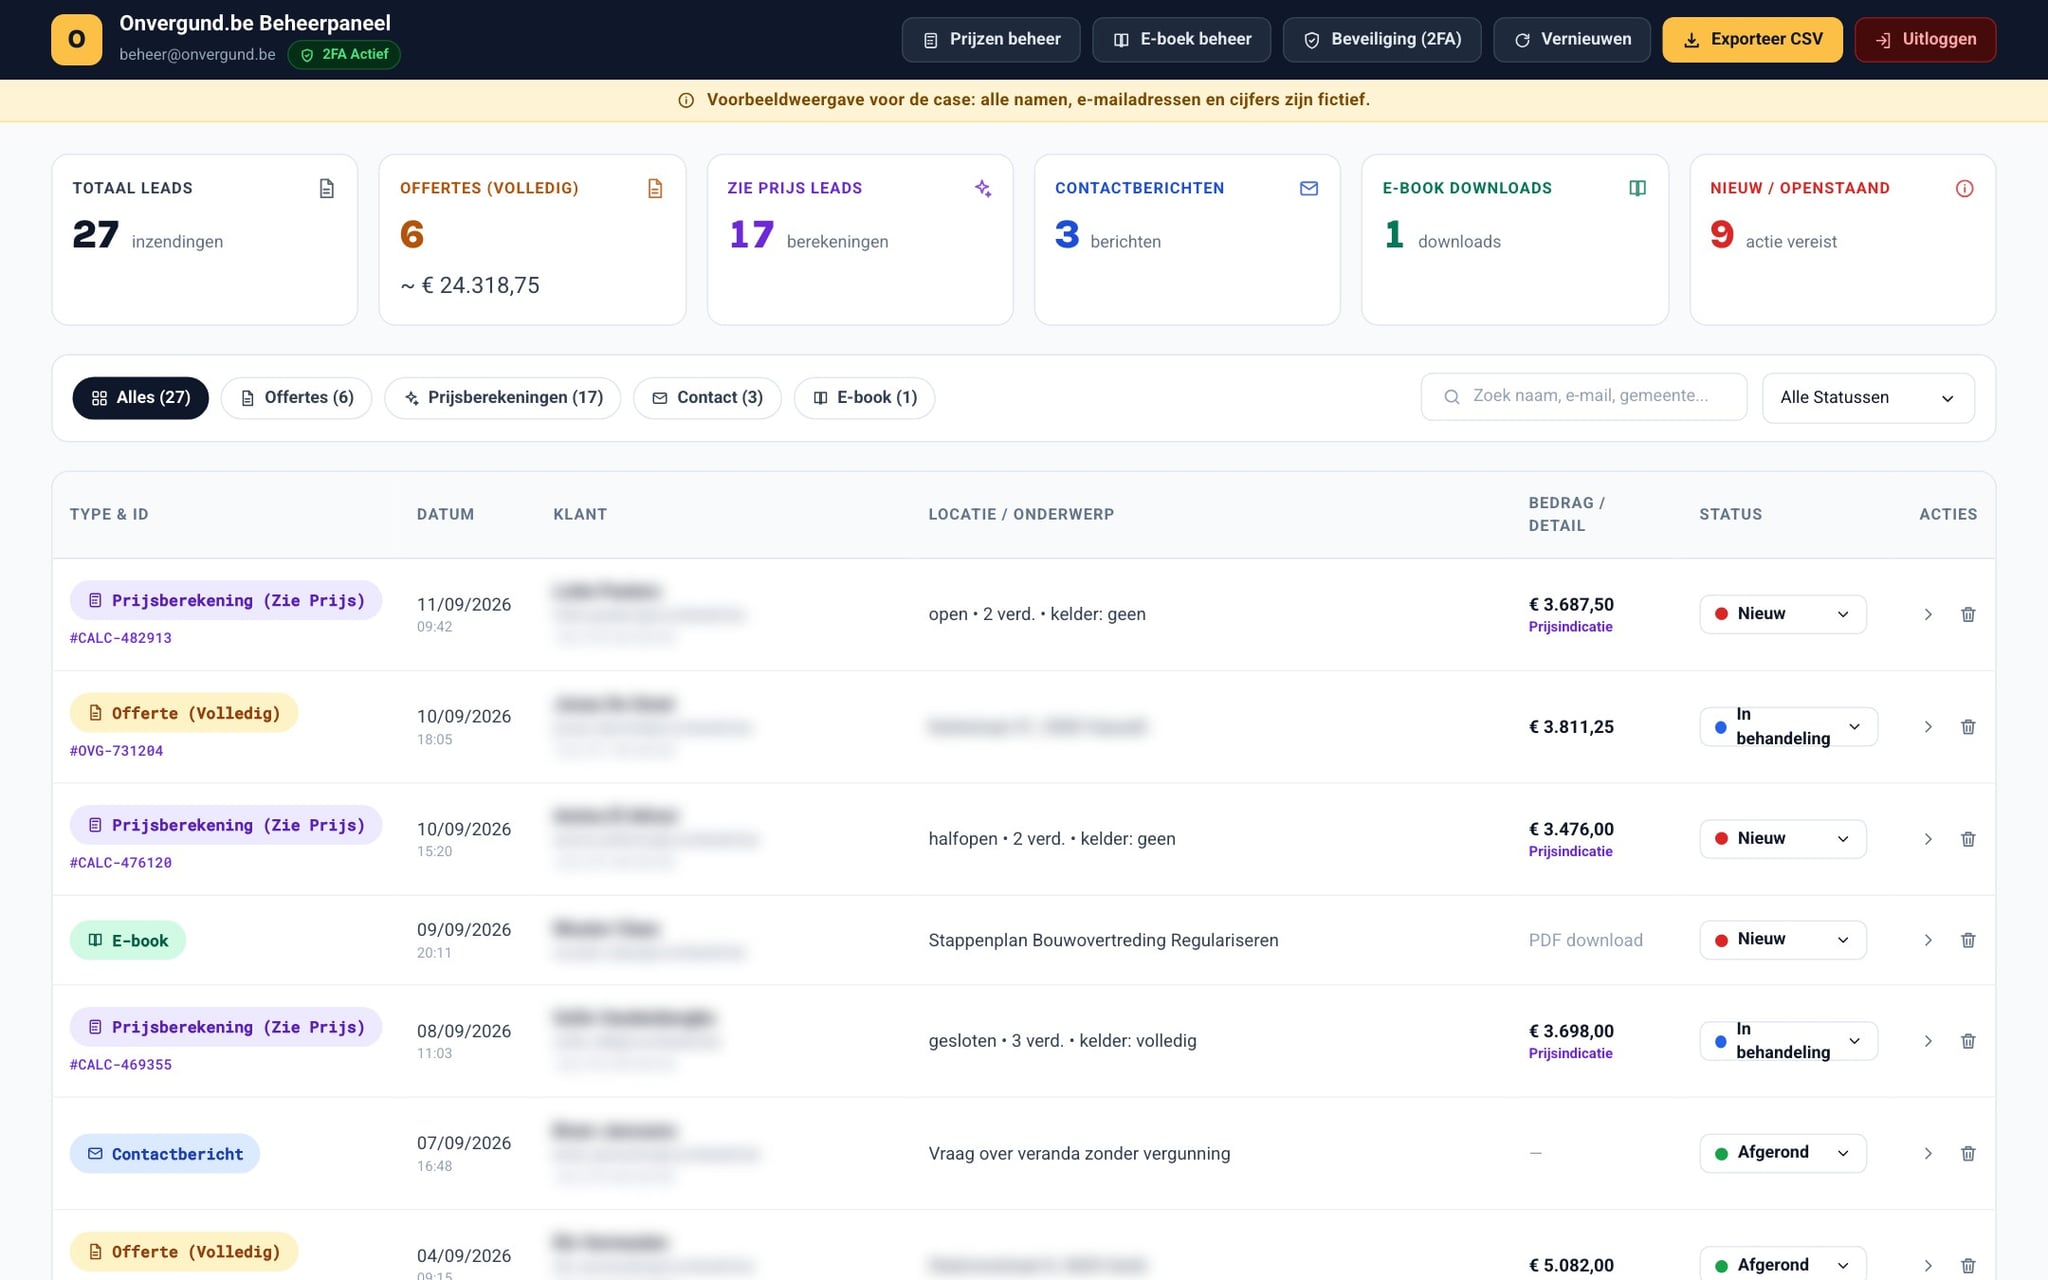Screen dimensions: 2048x1280
Task: Click the KLANT column header
Action: (x=580, y=514)
